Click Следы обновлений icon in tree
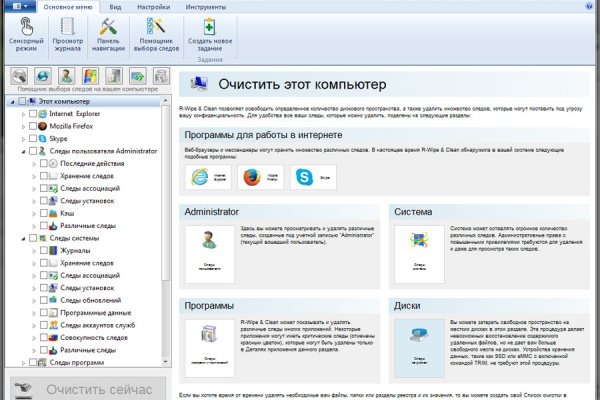 click(x=53, y=300)
